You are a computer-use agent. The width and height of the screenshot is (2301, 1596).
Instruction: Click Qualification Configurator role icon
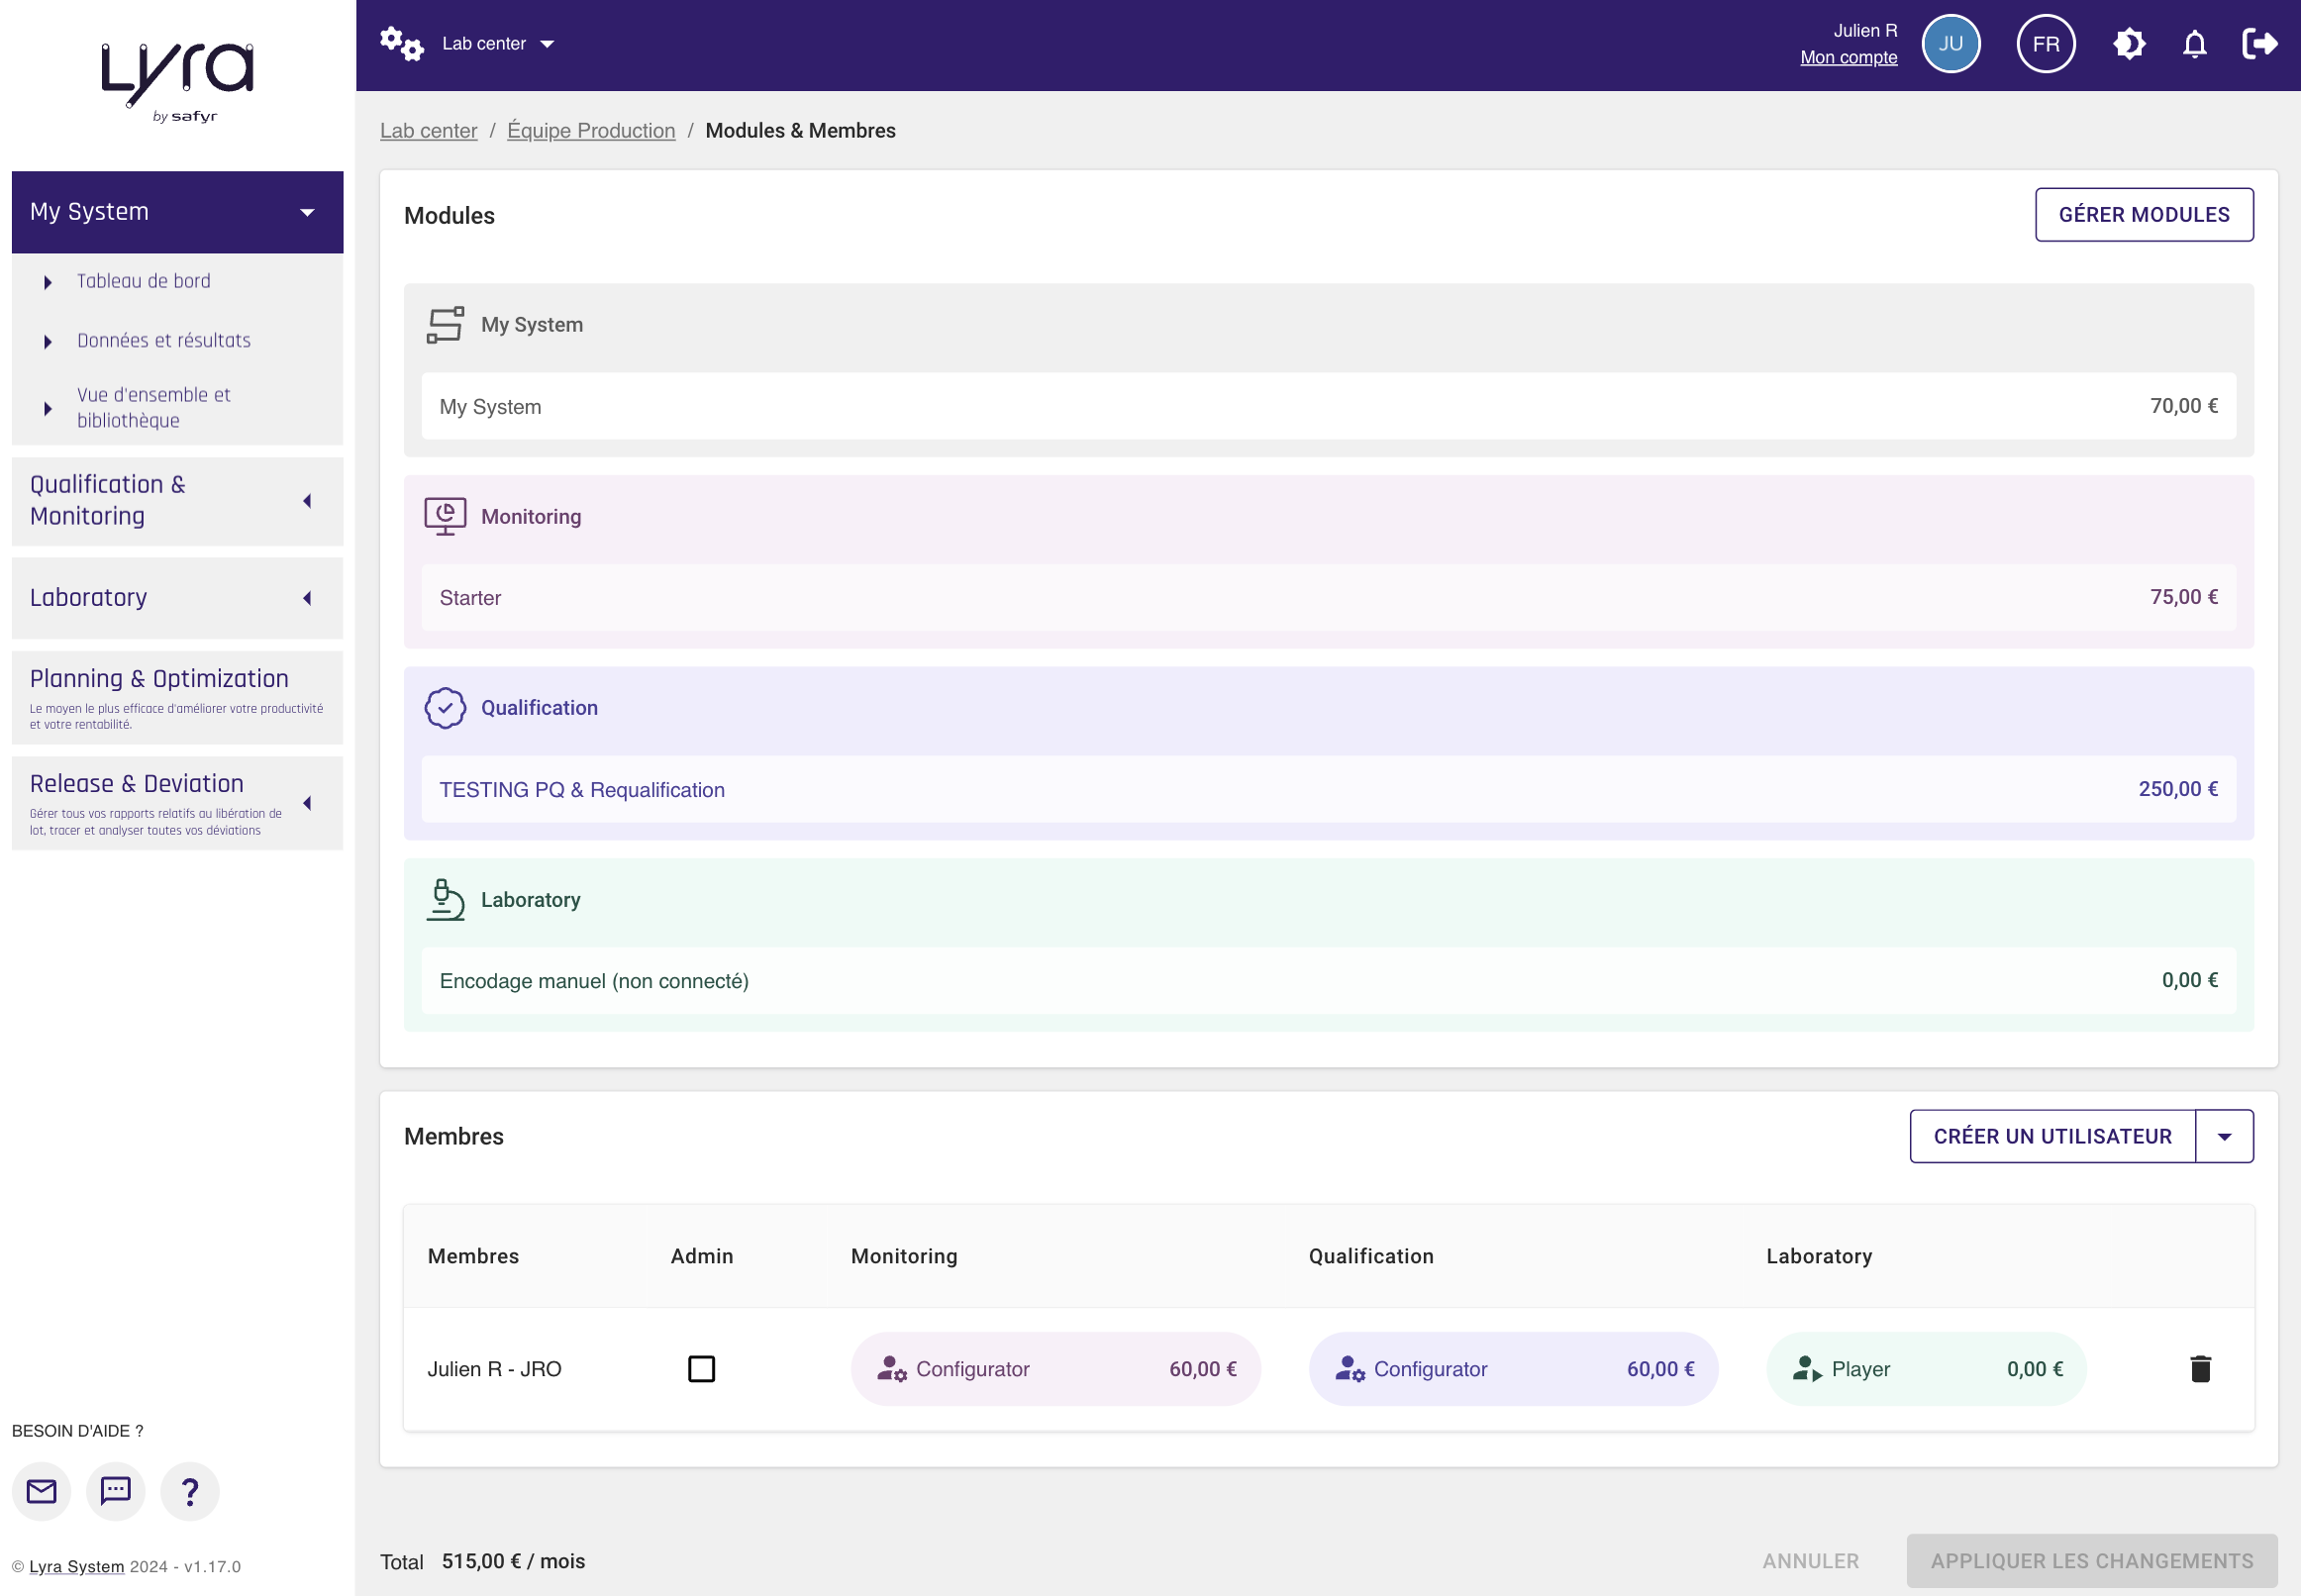[1349, 1369]
